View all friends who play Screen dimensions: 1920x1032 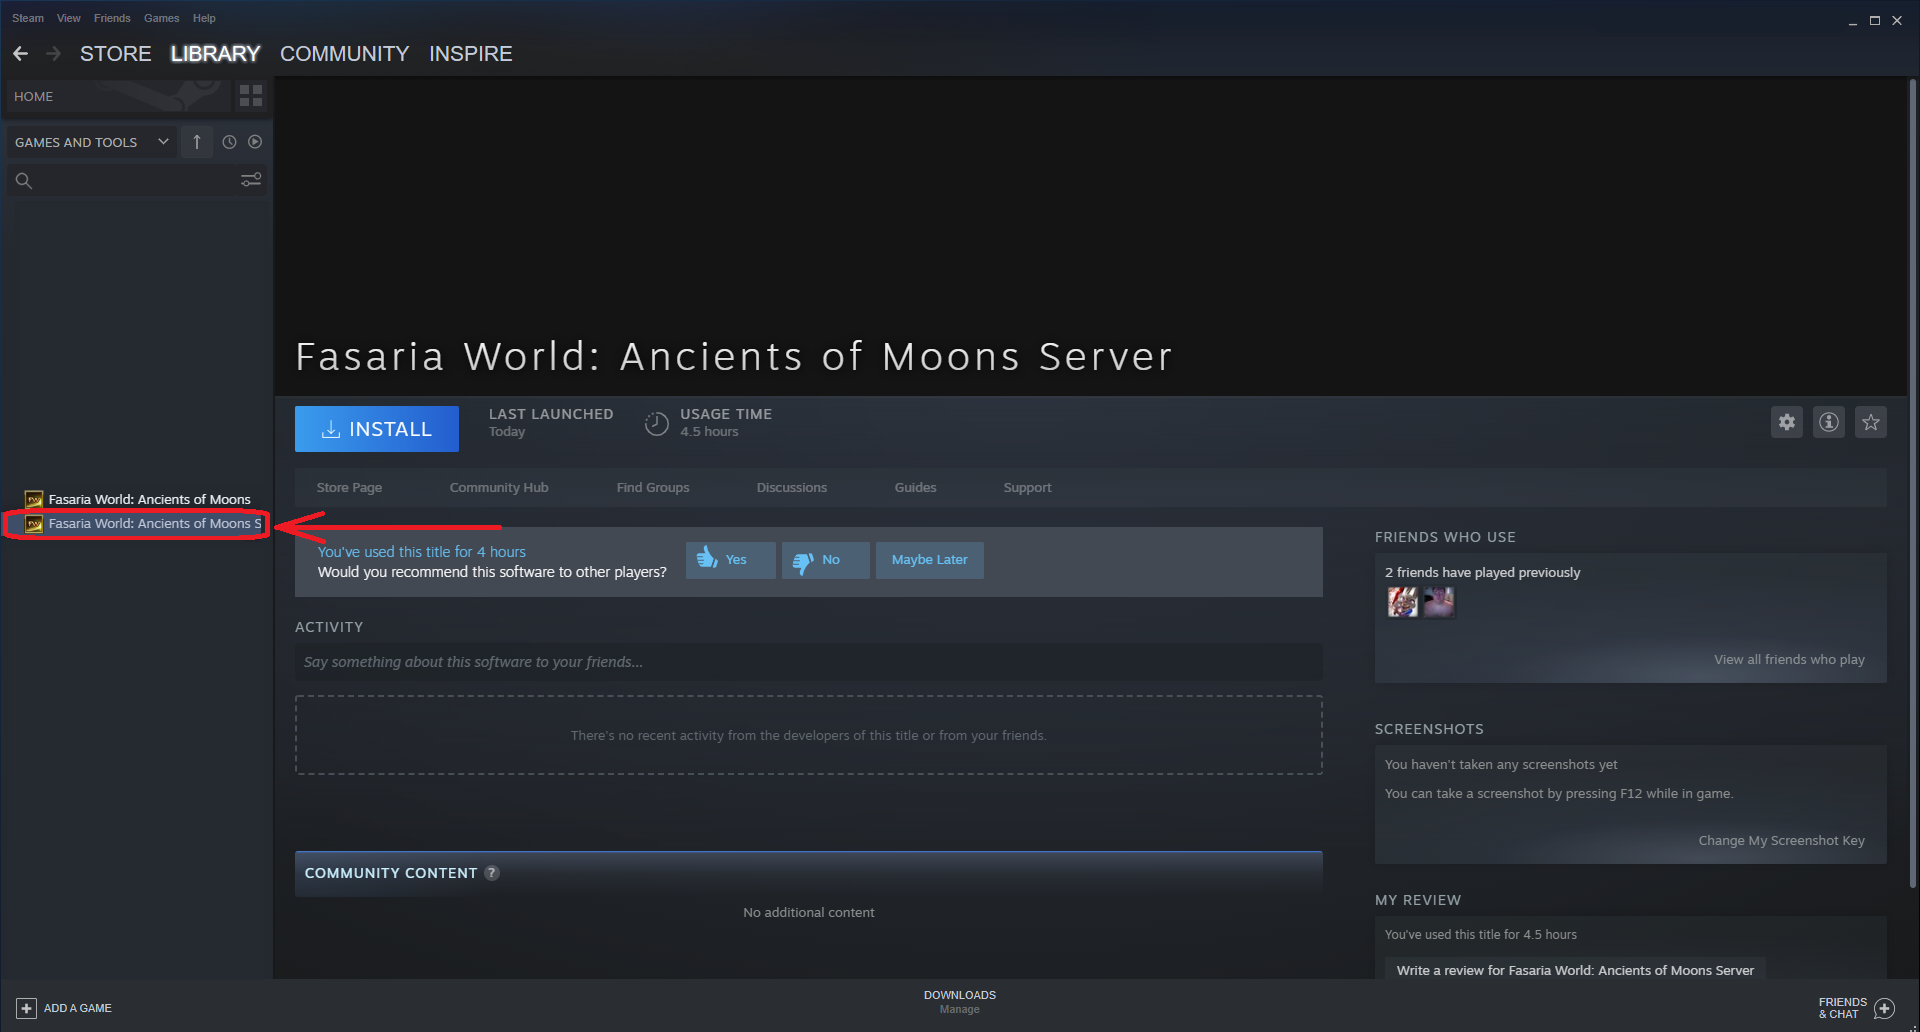pos(1789,660)
